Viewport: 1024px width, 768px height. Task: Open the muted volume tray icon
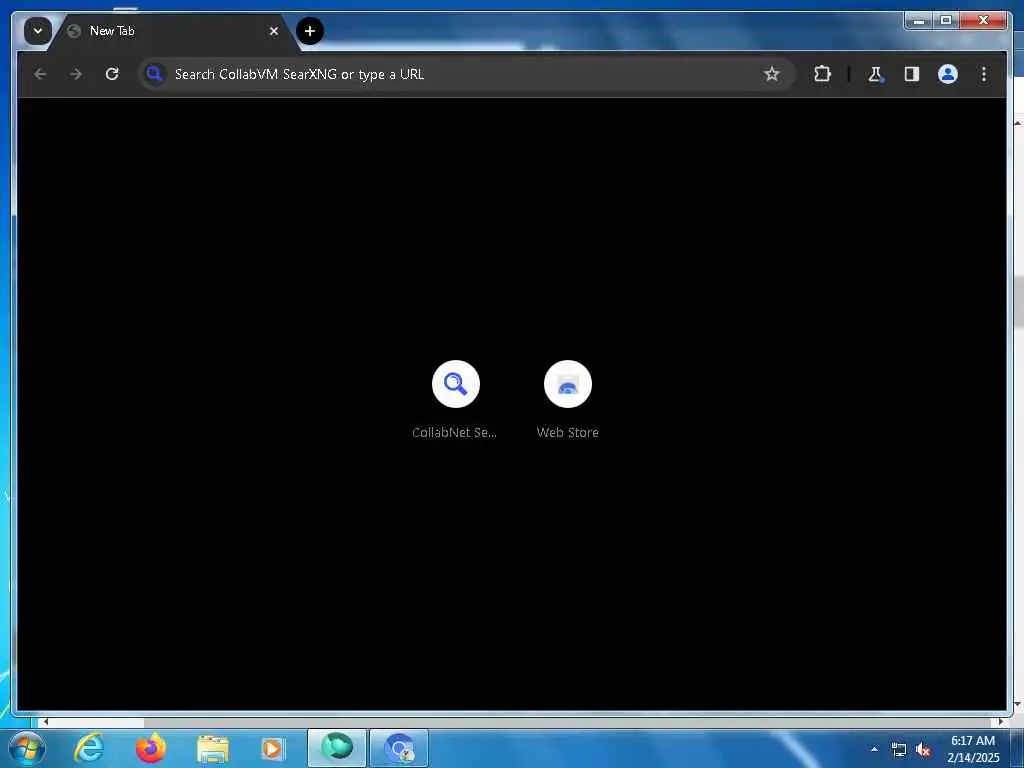[x=923, y=750]
